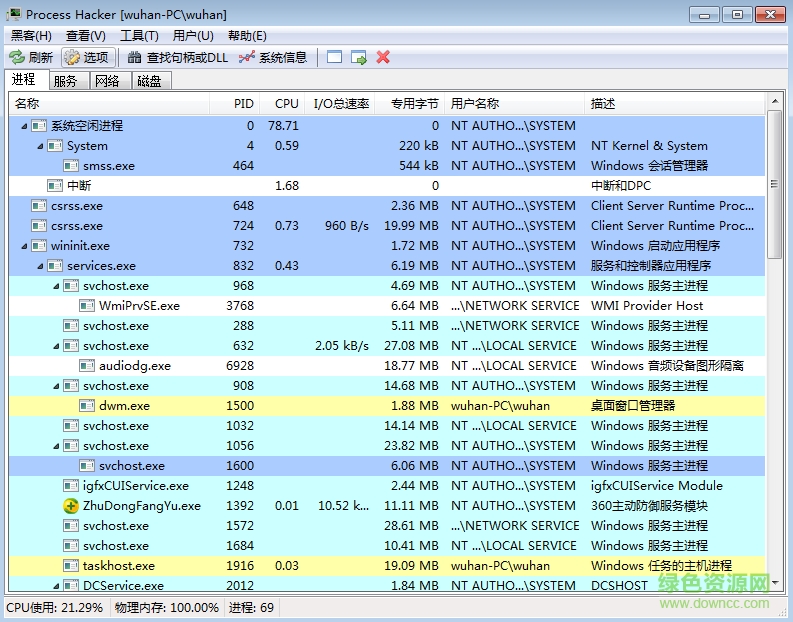The width and height of the screenshot is (793, 622).
Task: Click the red X terminate toolbar icon
Action: [383, 58]
